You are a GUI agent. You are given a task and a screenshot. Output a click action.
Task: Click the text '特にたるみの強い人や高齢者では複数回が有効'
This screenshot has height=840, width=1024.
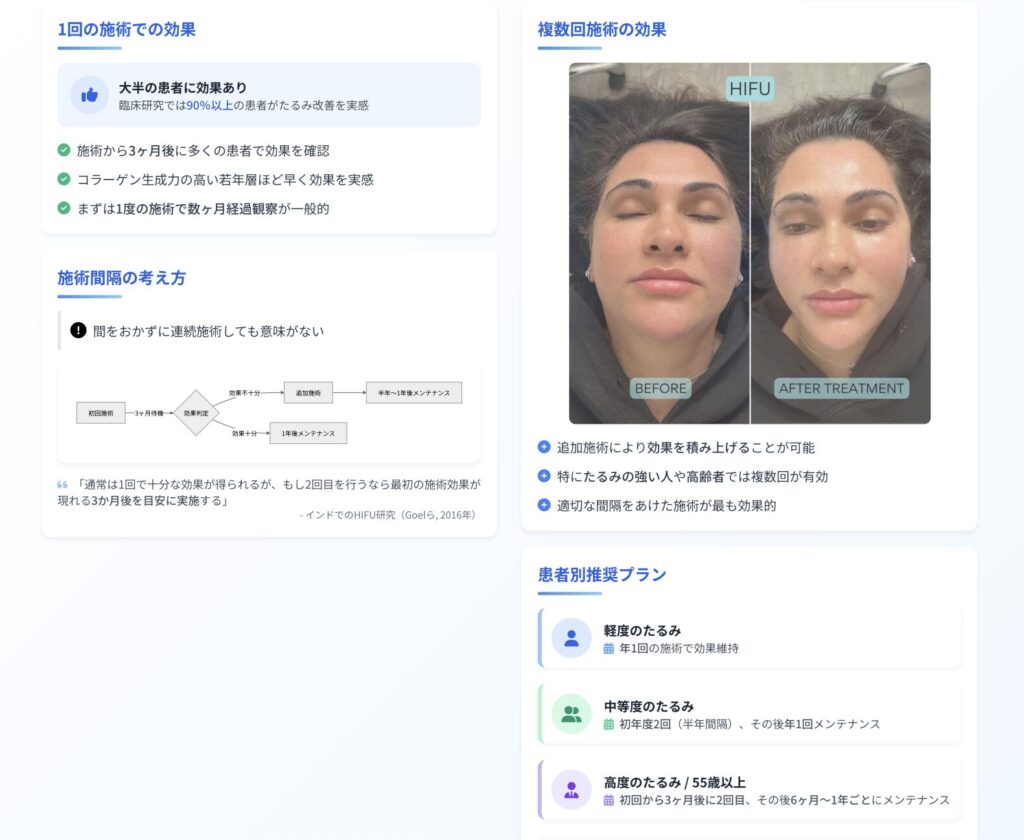[692, 476]
